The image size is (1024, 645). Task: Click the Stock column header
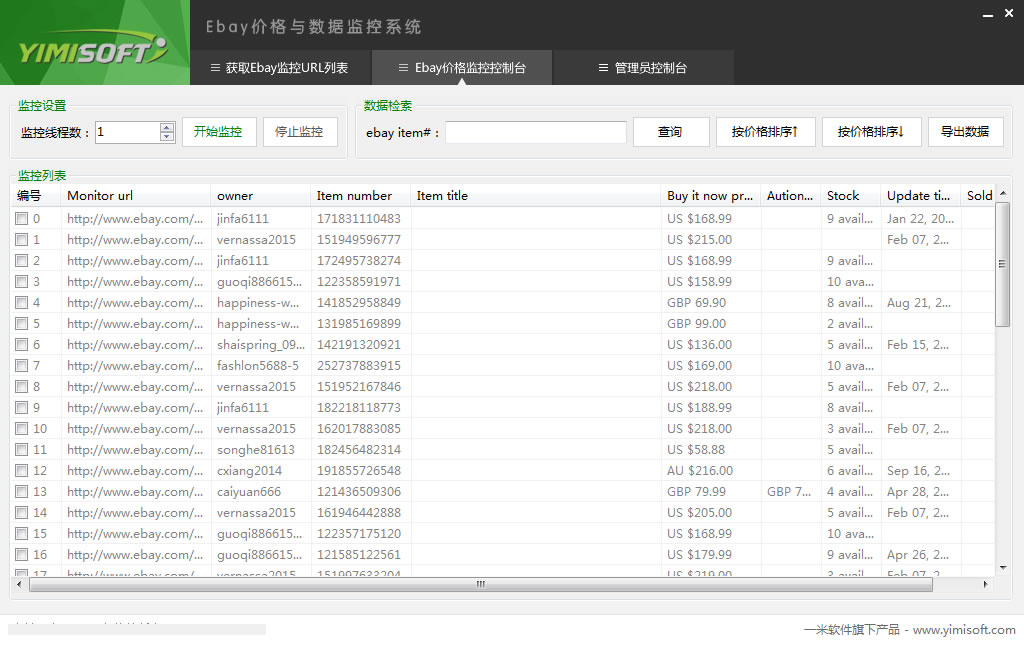[850, 196]
